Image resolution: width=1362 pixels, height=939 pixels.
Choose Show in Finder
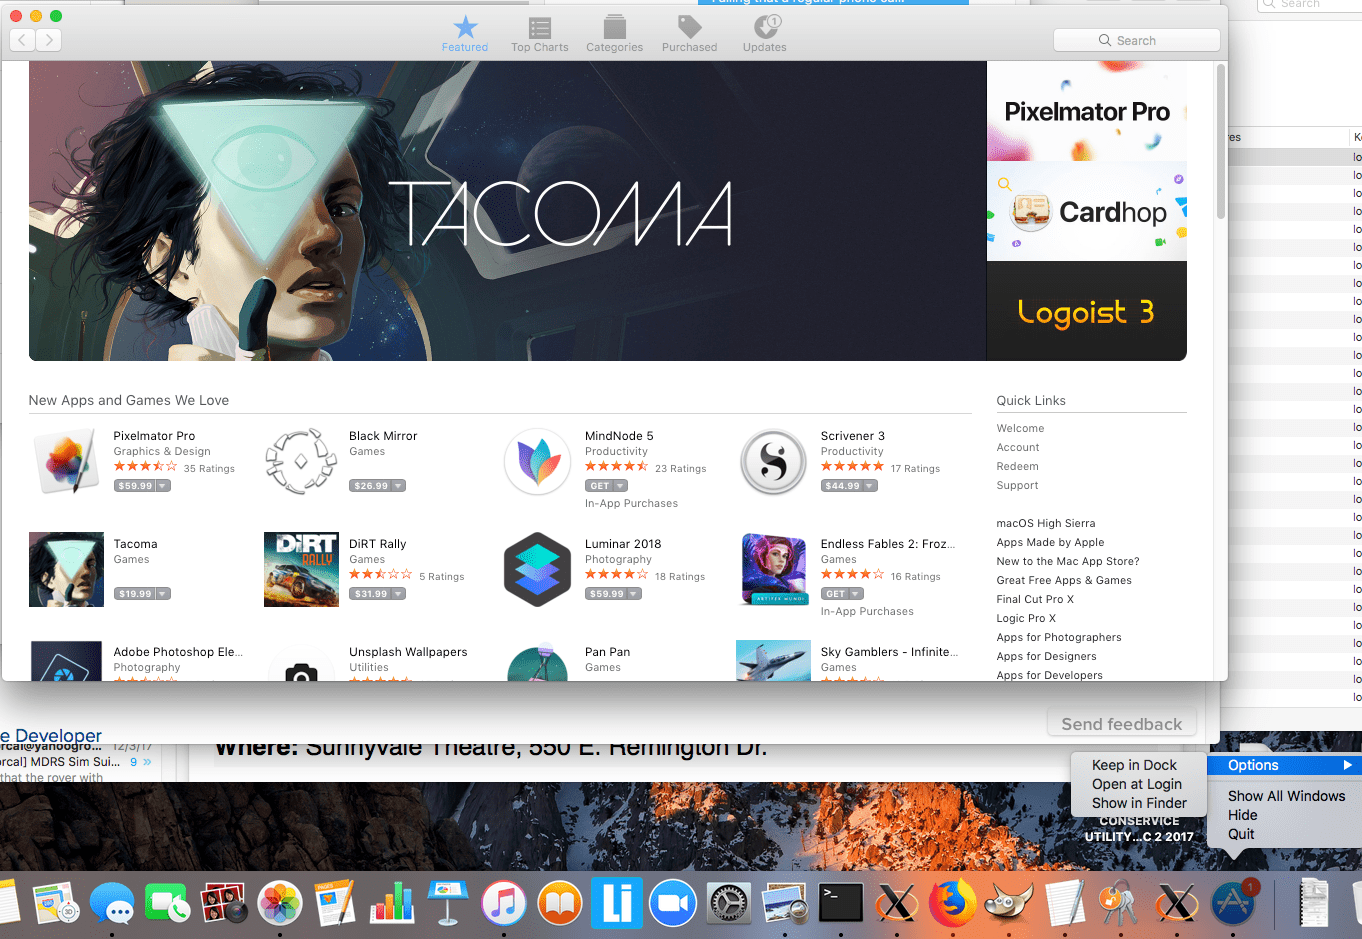click(1139, 803)
